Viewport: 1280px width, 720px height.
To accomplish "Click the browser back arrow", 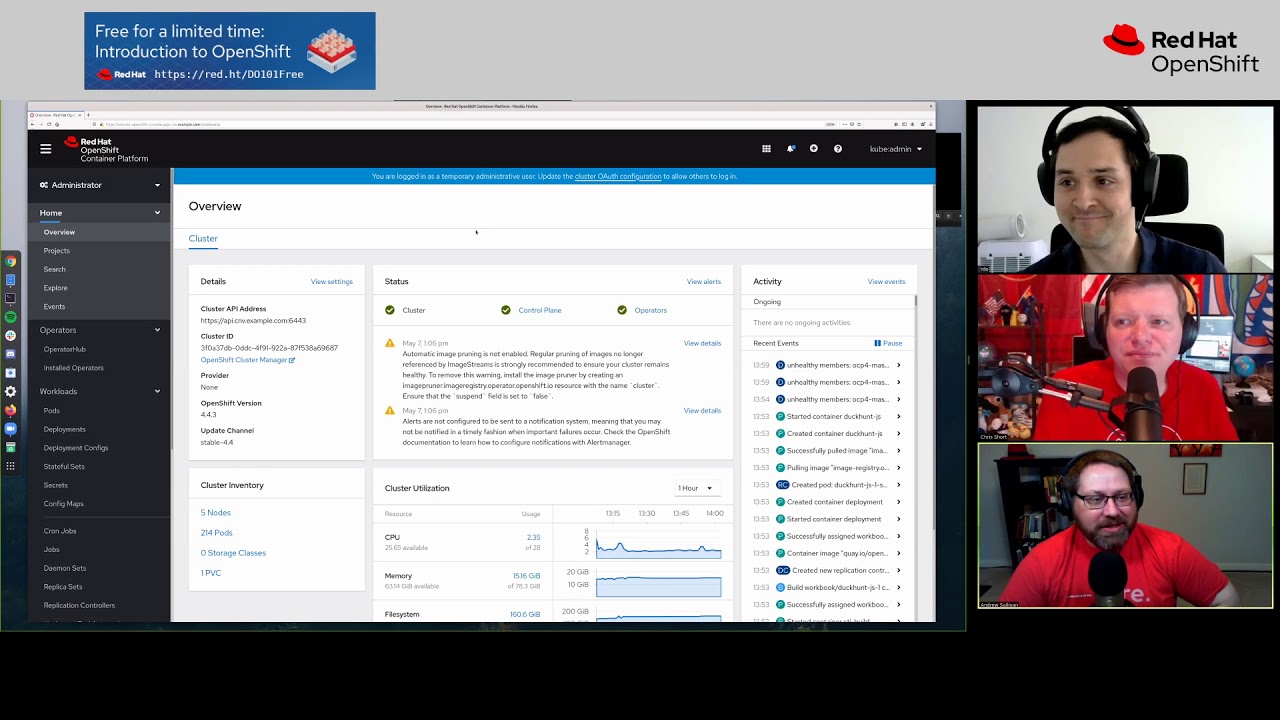I will [33, 124].
